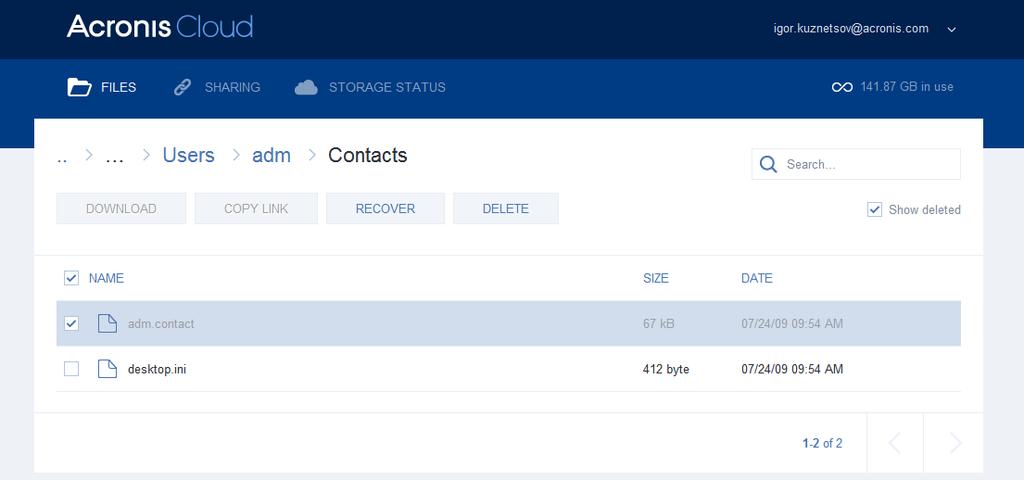Screen dimensions: 1024x480
Task: Click the desktop.ini date 07/24/09 09:54 AM
Action: pyautogui.click(x=792, y=370)
